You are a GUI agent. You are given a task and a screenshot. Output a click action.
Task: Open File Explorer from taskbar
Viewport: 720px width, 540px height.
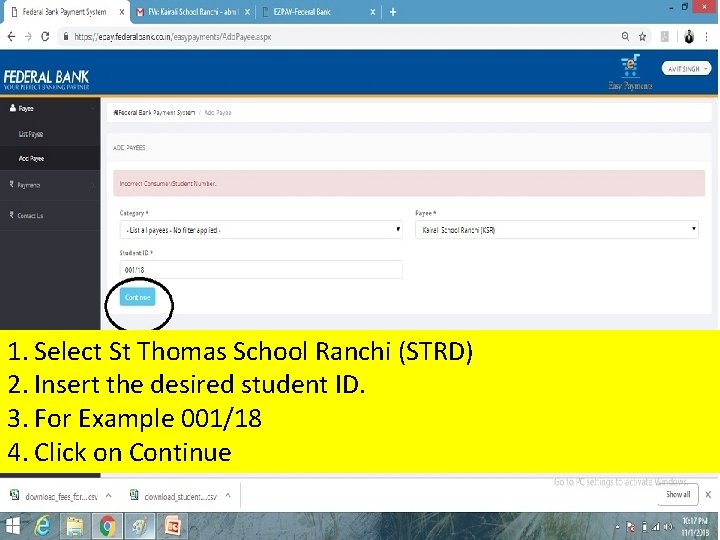[74, 526]
